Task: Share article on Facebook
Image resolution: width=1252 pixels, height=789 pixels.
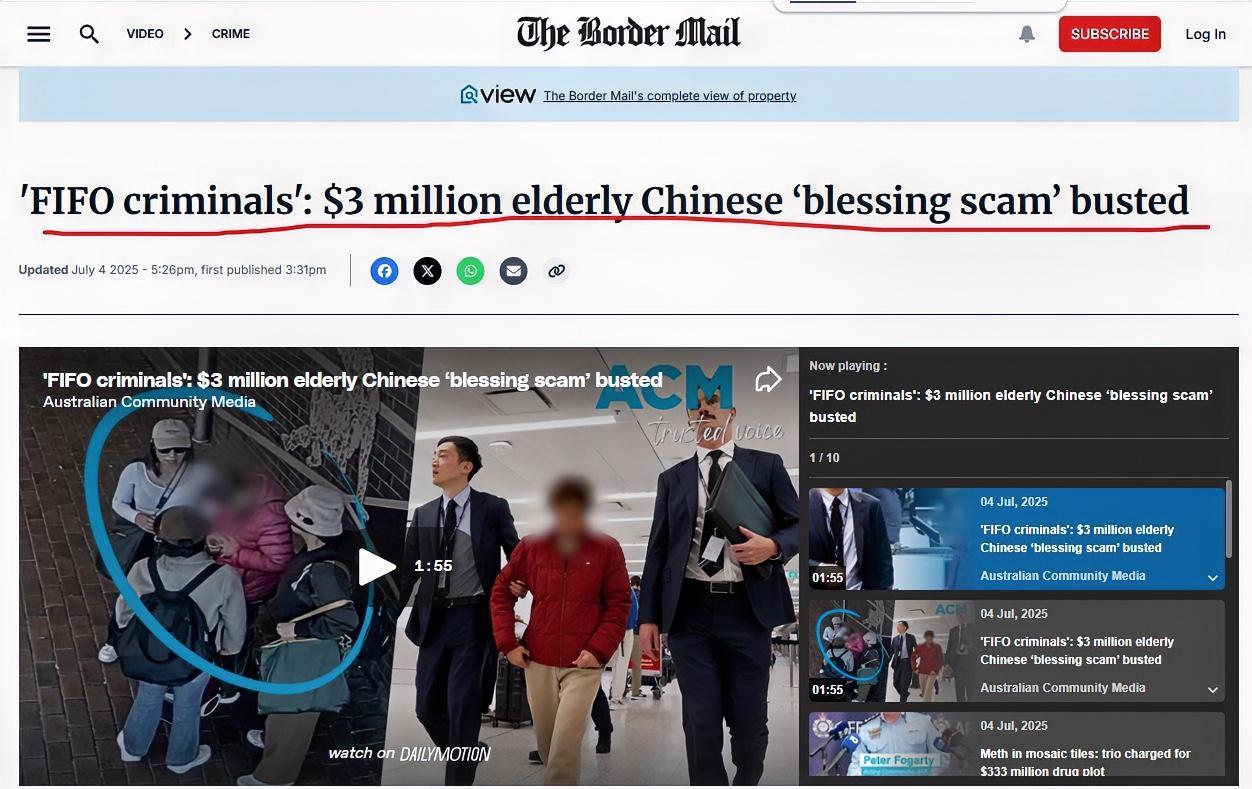Action: pos(384,271)
